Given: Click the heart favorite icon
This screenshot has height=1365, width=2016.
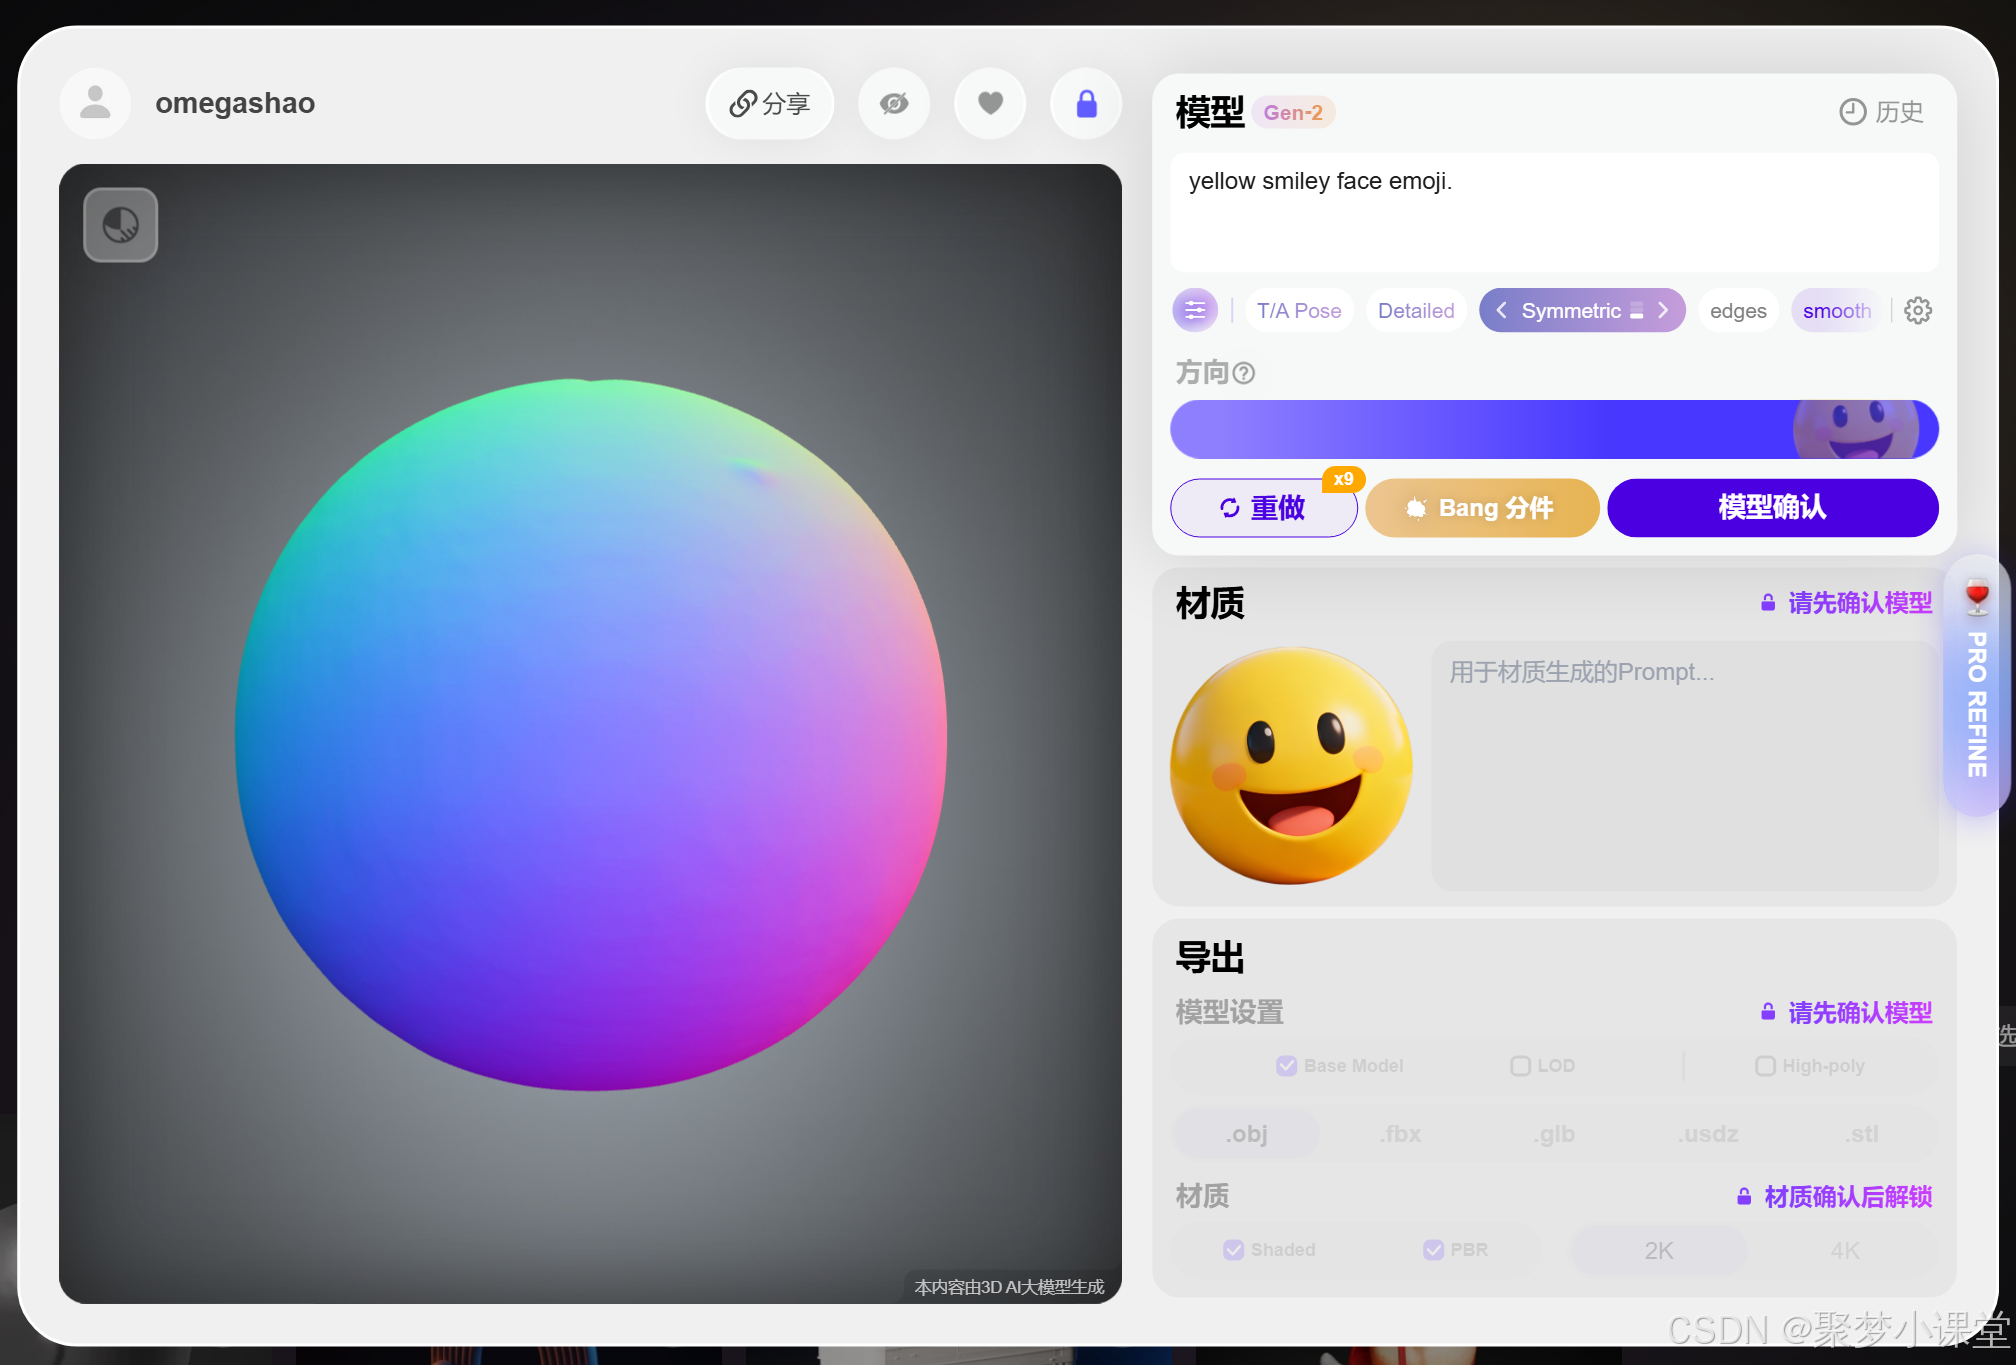Looking at the screenshot, I should 990,103.
